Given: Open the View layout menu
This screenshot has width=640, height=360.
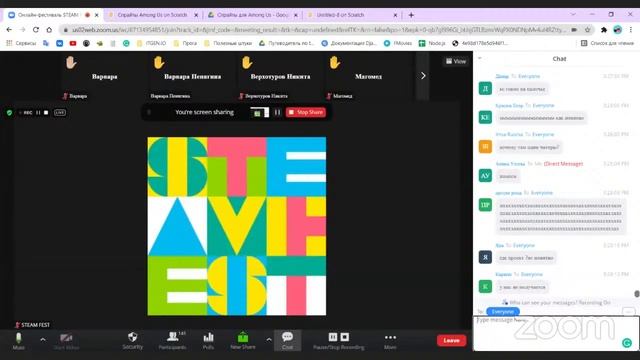Looking at the screenshot, I should (456, 61).
